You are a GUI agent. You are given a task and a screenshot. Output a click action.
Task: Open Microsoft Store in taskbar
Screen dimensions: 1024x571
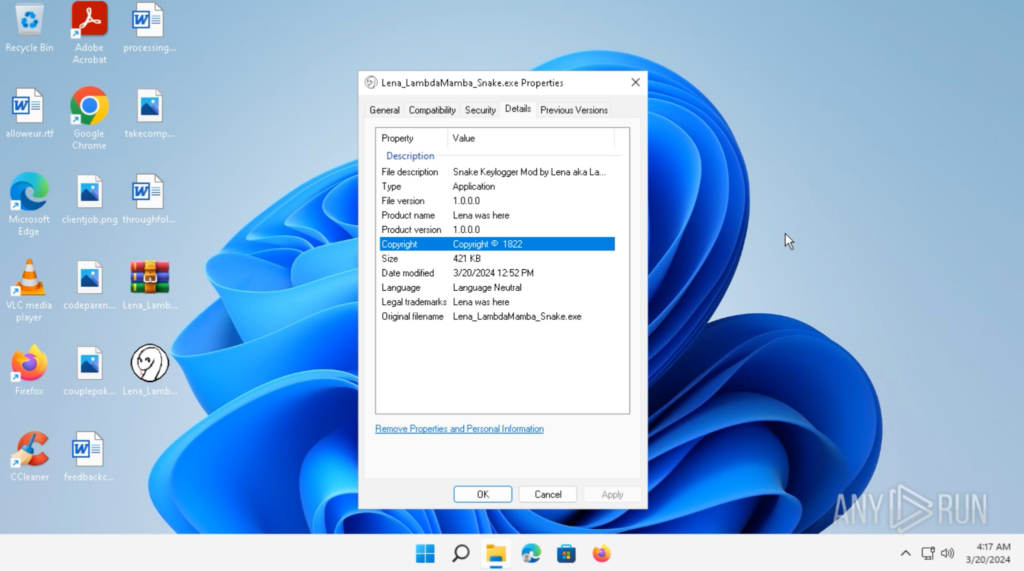coord(566,553)
